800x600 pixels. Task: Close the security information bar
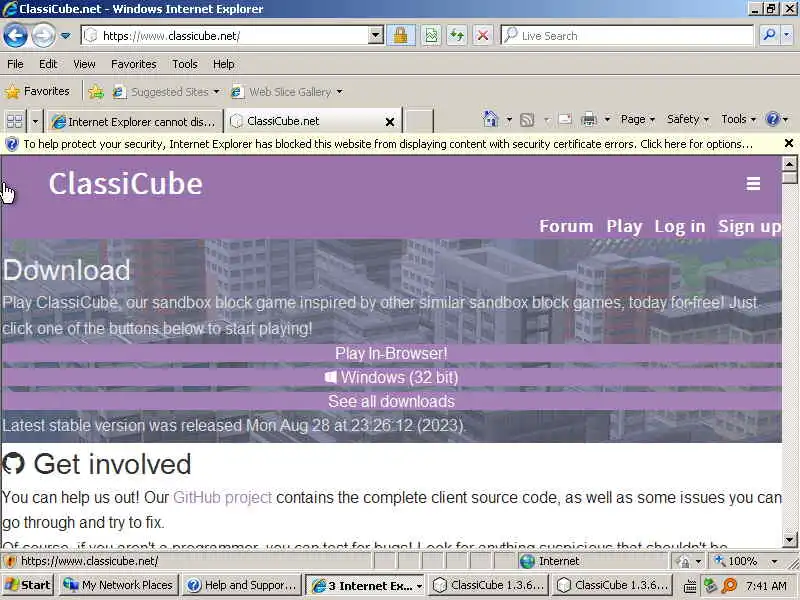(x=789, y=143)
